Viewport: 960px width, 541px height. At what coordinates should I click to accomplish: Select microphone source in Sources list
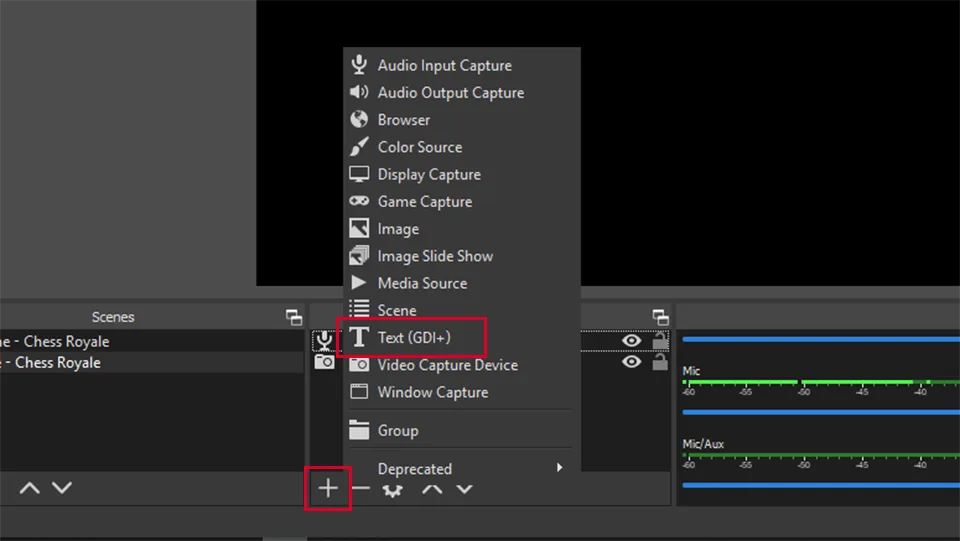pos(324,340)
